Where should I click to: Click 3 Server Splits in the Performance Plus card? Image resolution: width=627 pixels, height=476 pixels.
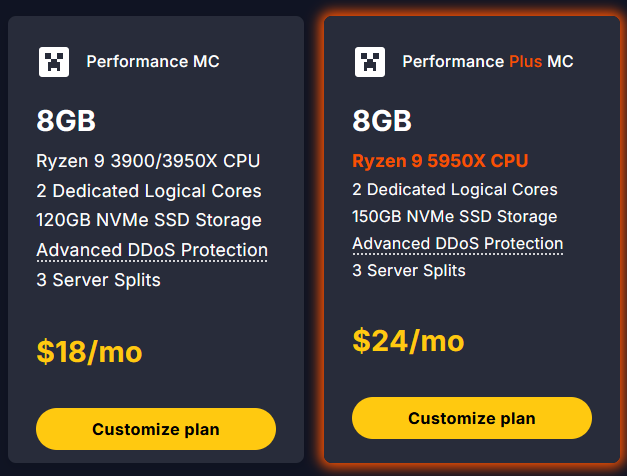[x=409, y=271]
